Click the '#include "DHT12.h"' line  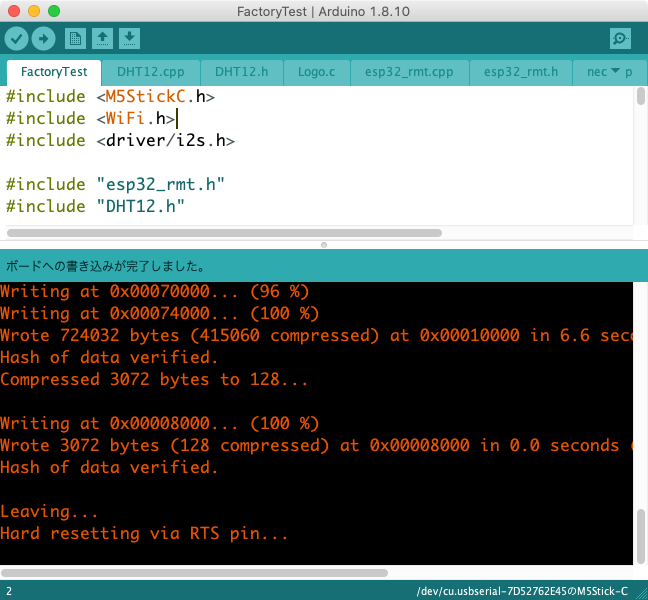(x=95, y=206)
